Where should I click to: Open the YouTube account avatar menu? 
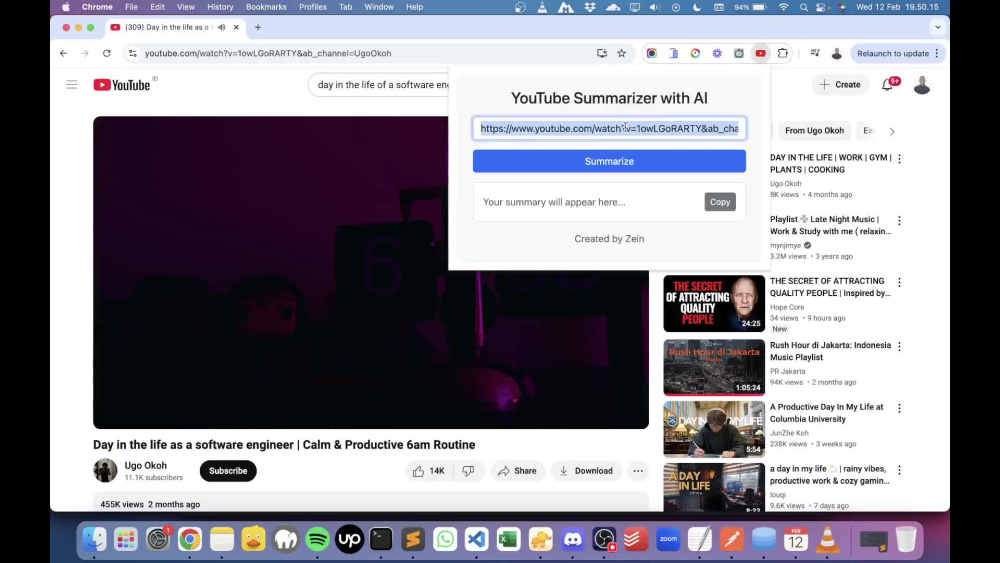pos(922,85)
